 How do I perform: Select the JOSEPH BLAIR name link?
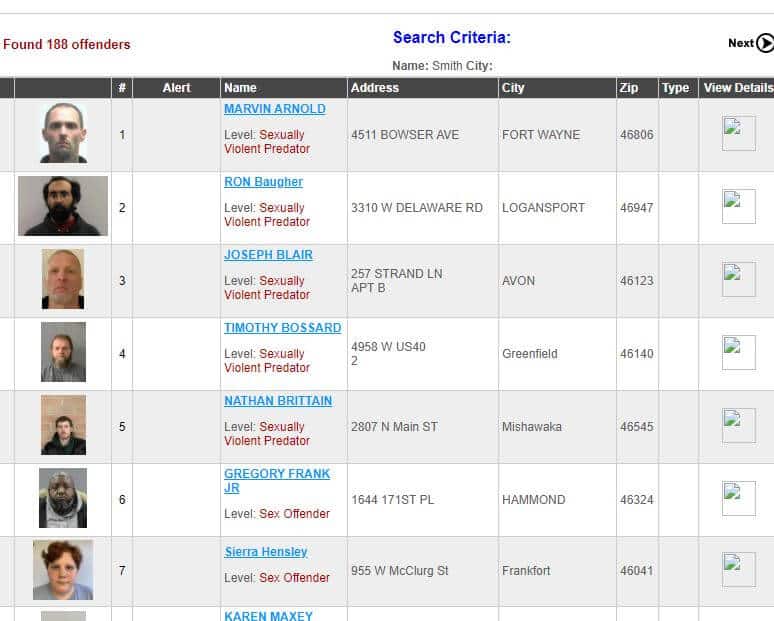(268, 255)
